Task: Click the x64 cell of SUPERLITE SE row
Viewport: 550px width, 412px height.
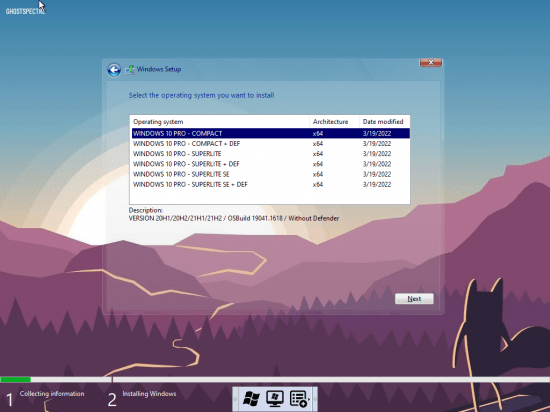Action: tap(318, 174)
